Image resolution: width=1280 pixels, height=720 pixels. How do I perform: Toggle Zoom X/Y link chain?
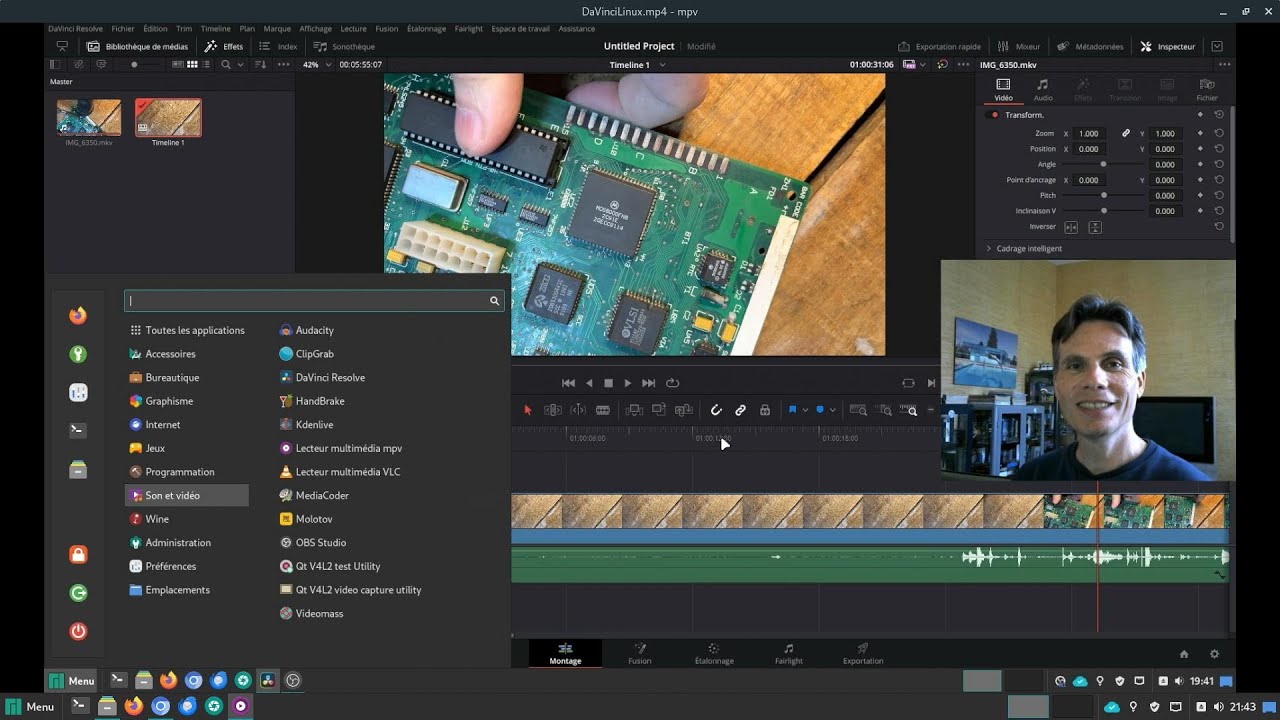point(1126,133)
